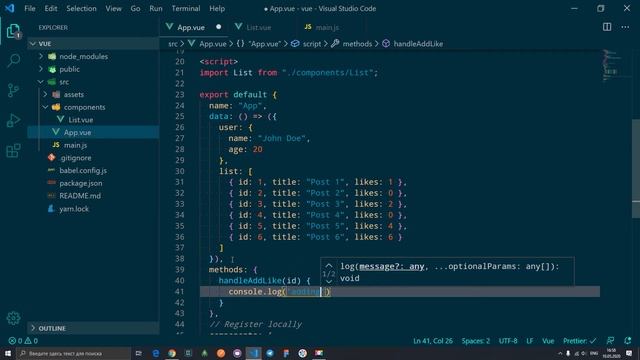Select language mode Vue in status bar
640x360 pixels.
(x=548, y=341)
